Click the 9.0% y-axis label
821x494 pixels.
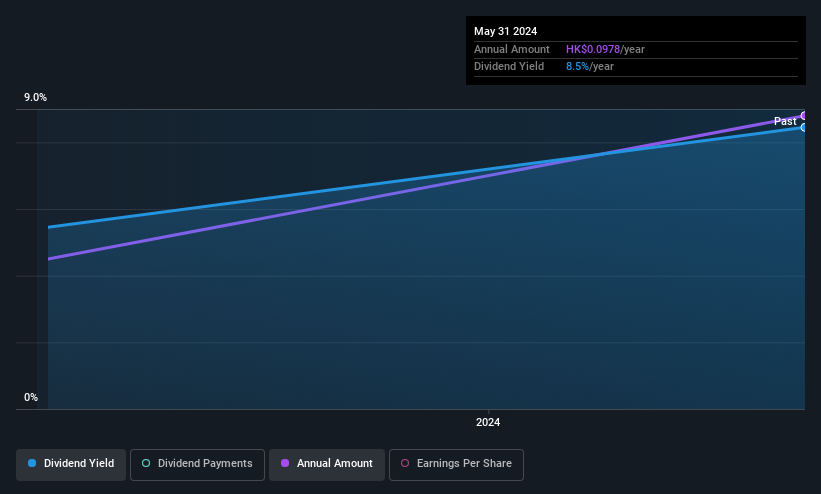[x=35, y=97]
